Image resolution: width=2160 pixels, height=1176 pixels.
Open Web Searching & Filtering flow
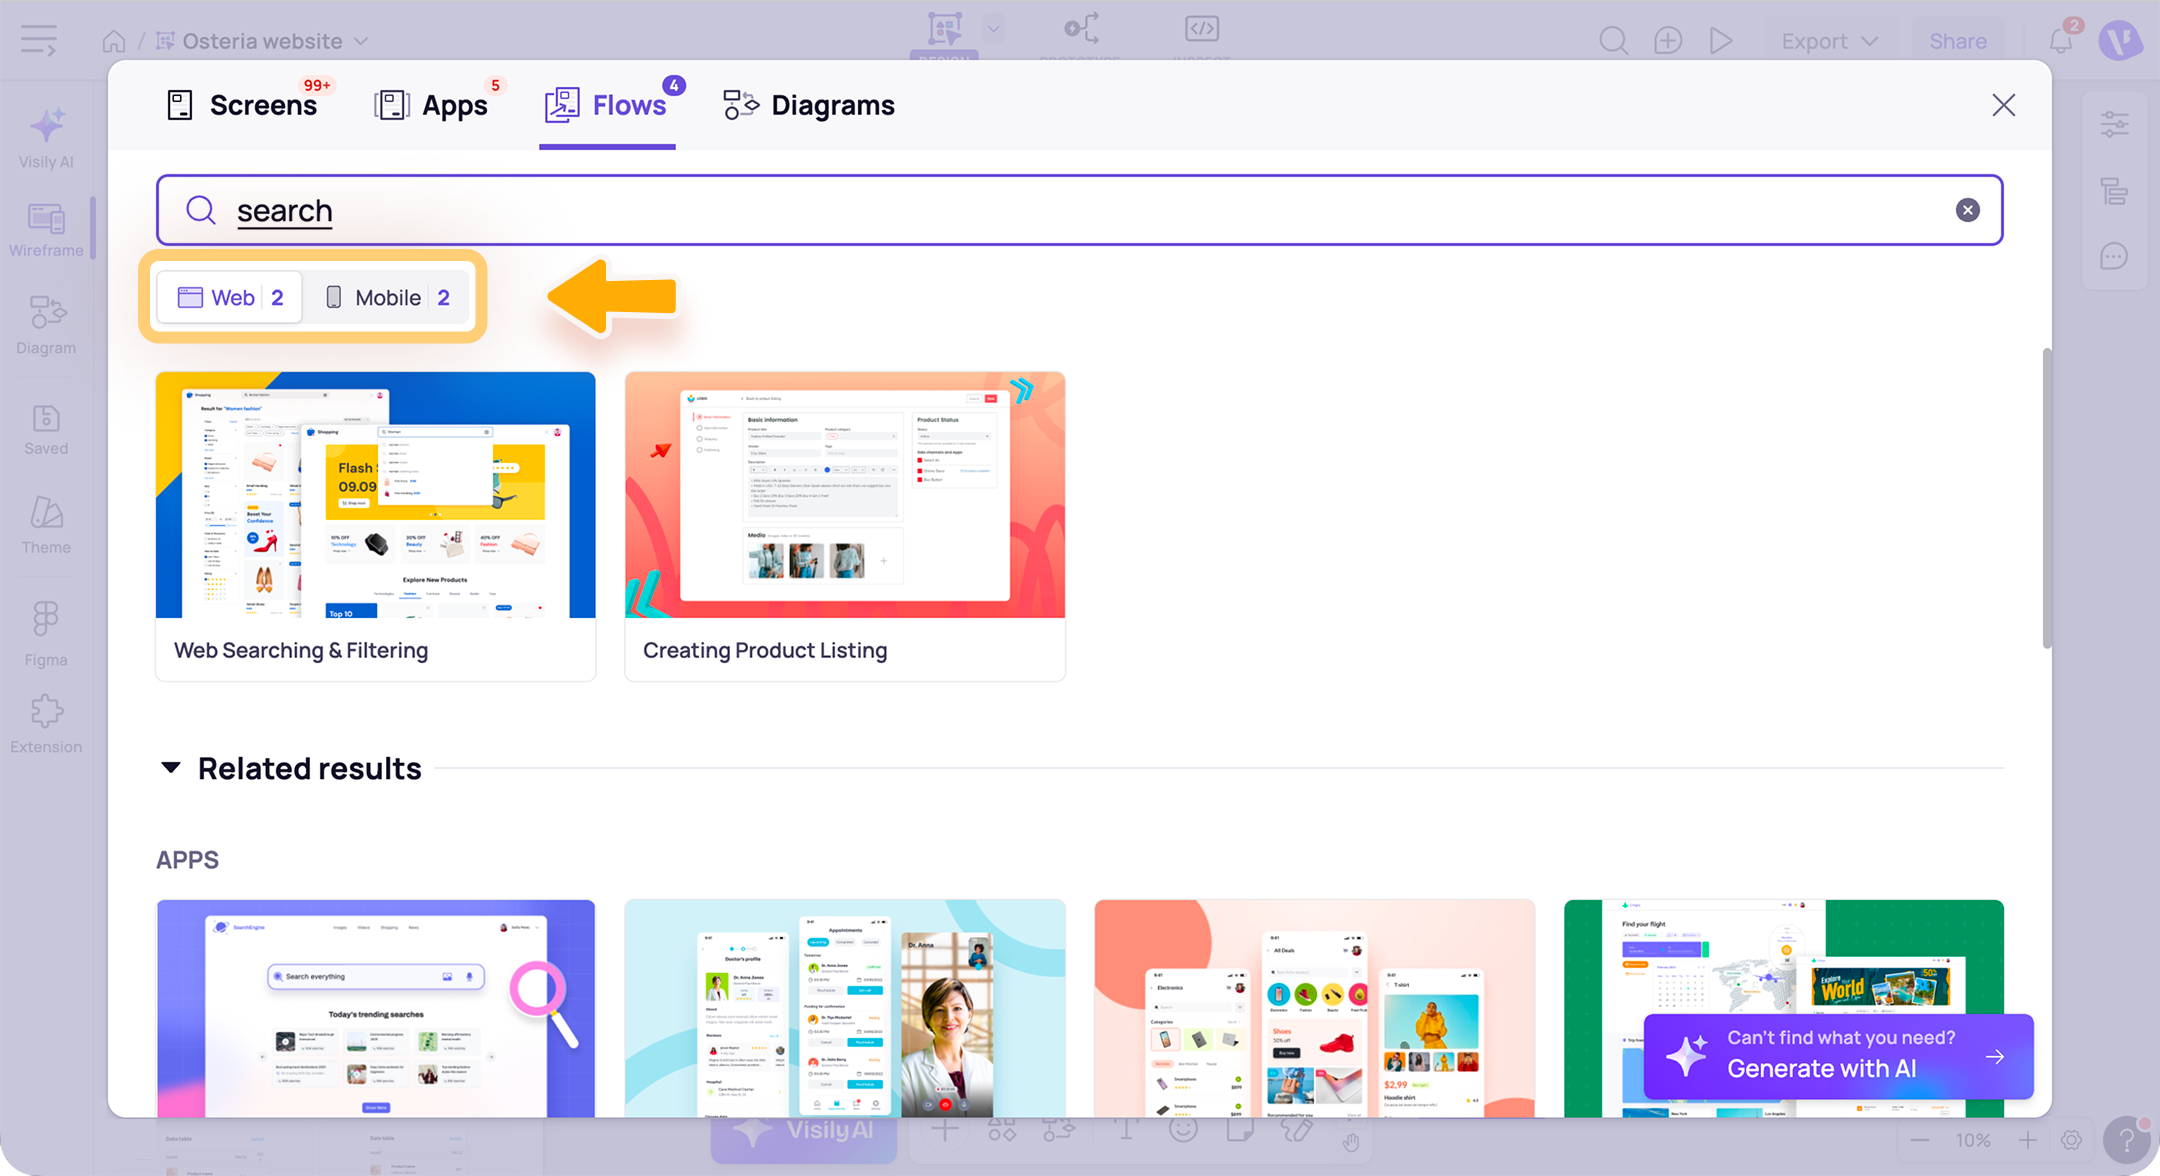375,526
